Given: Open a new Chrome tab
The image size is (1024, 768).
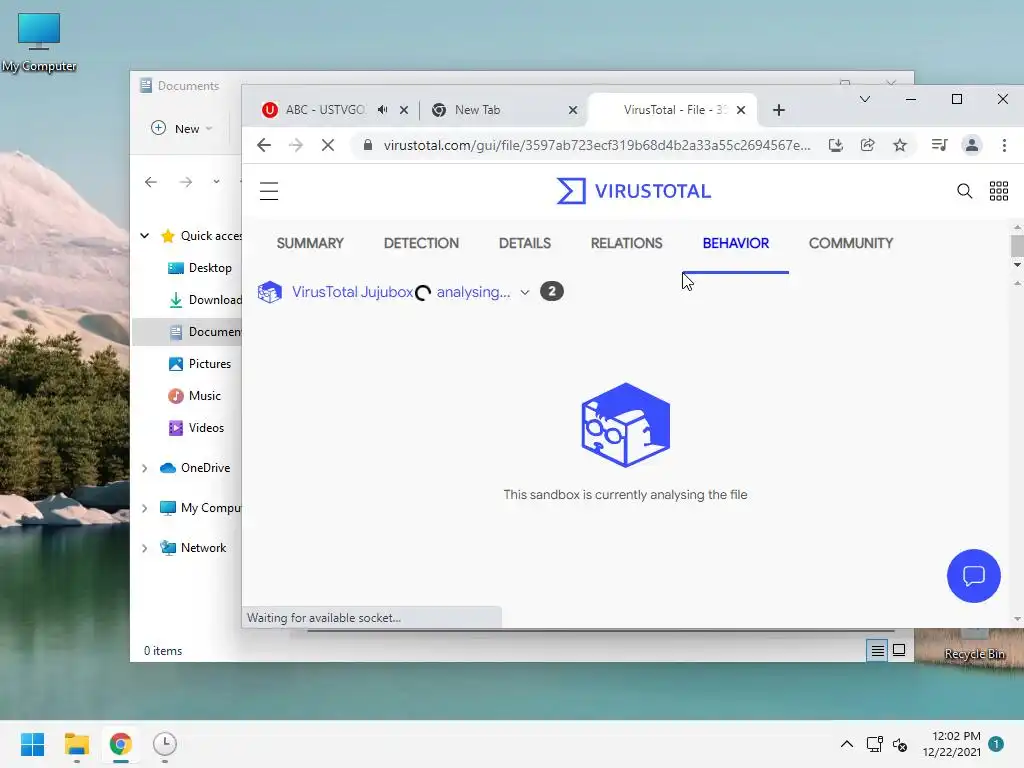Looking at the screenshot, I should 778,110.
